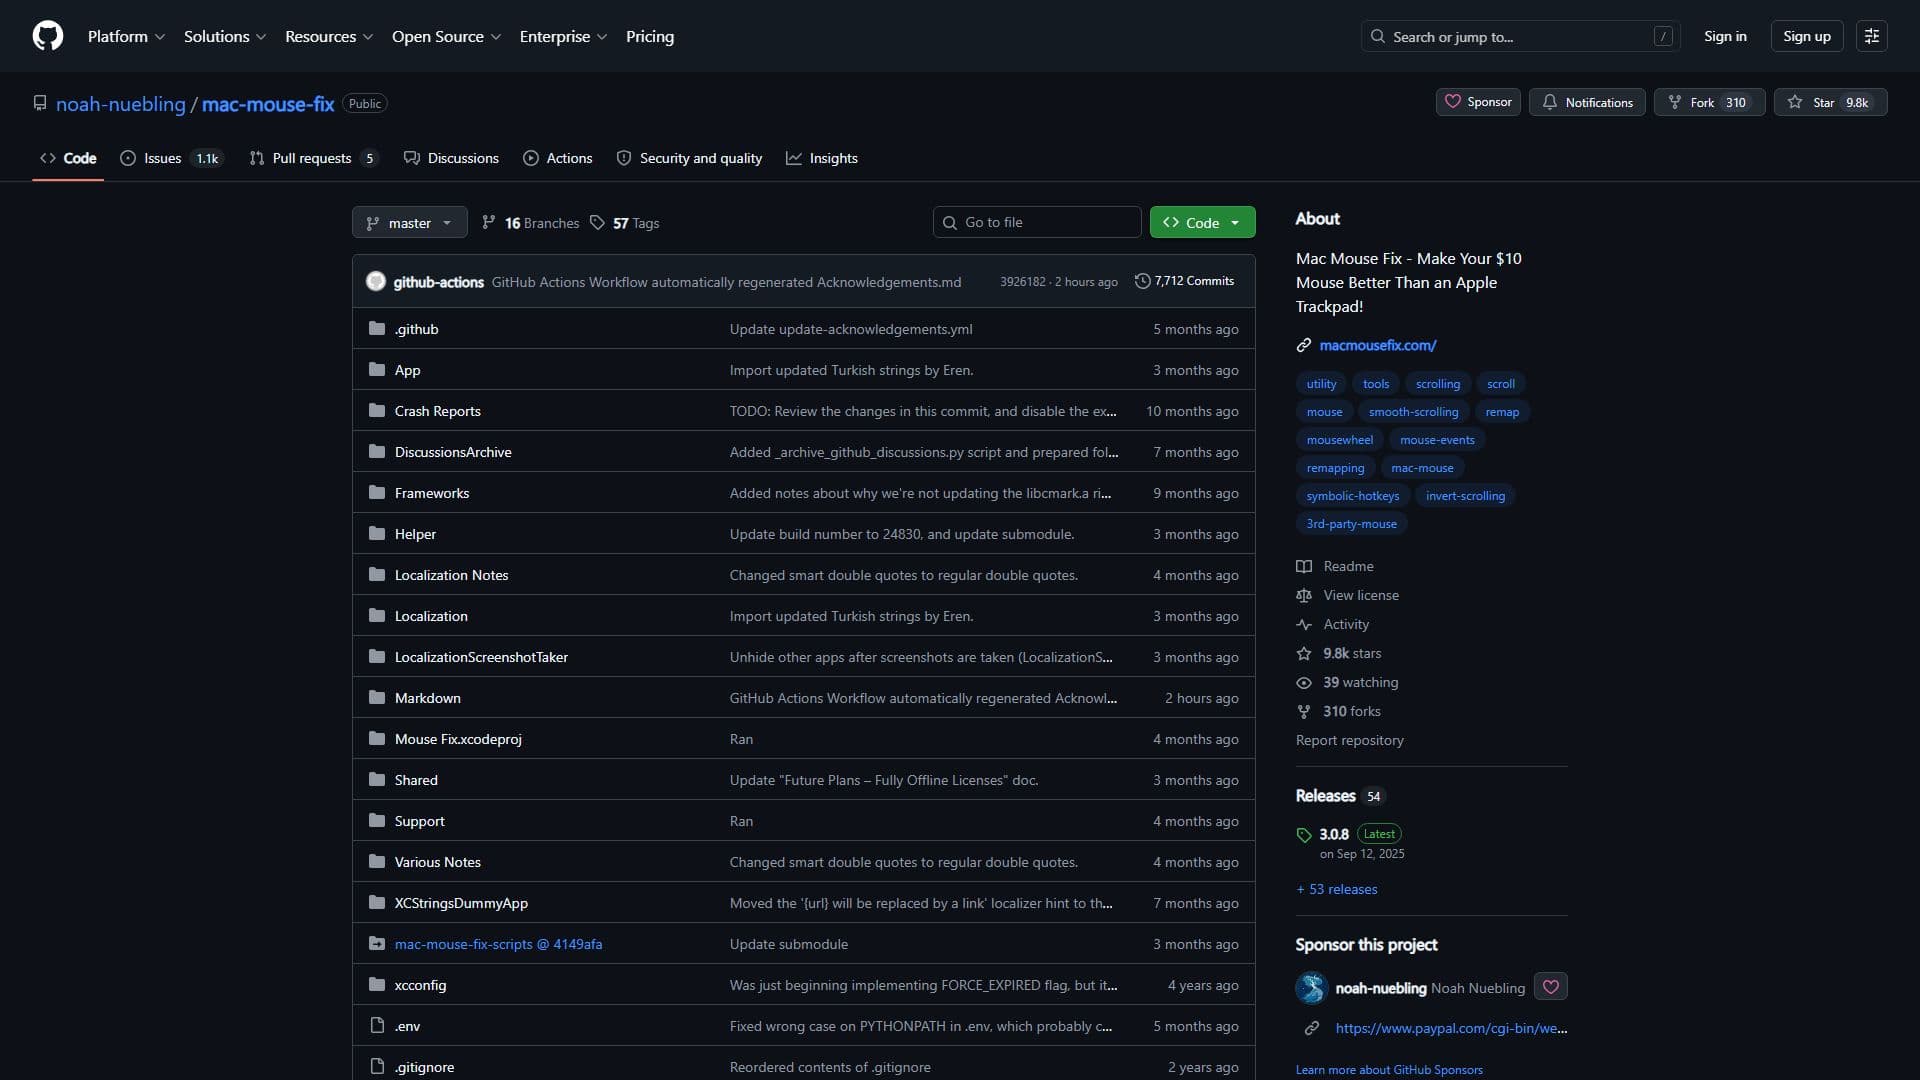Click the invert-scrolling topic tag

click(x=1465, y=496)
